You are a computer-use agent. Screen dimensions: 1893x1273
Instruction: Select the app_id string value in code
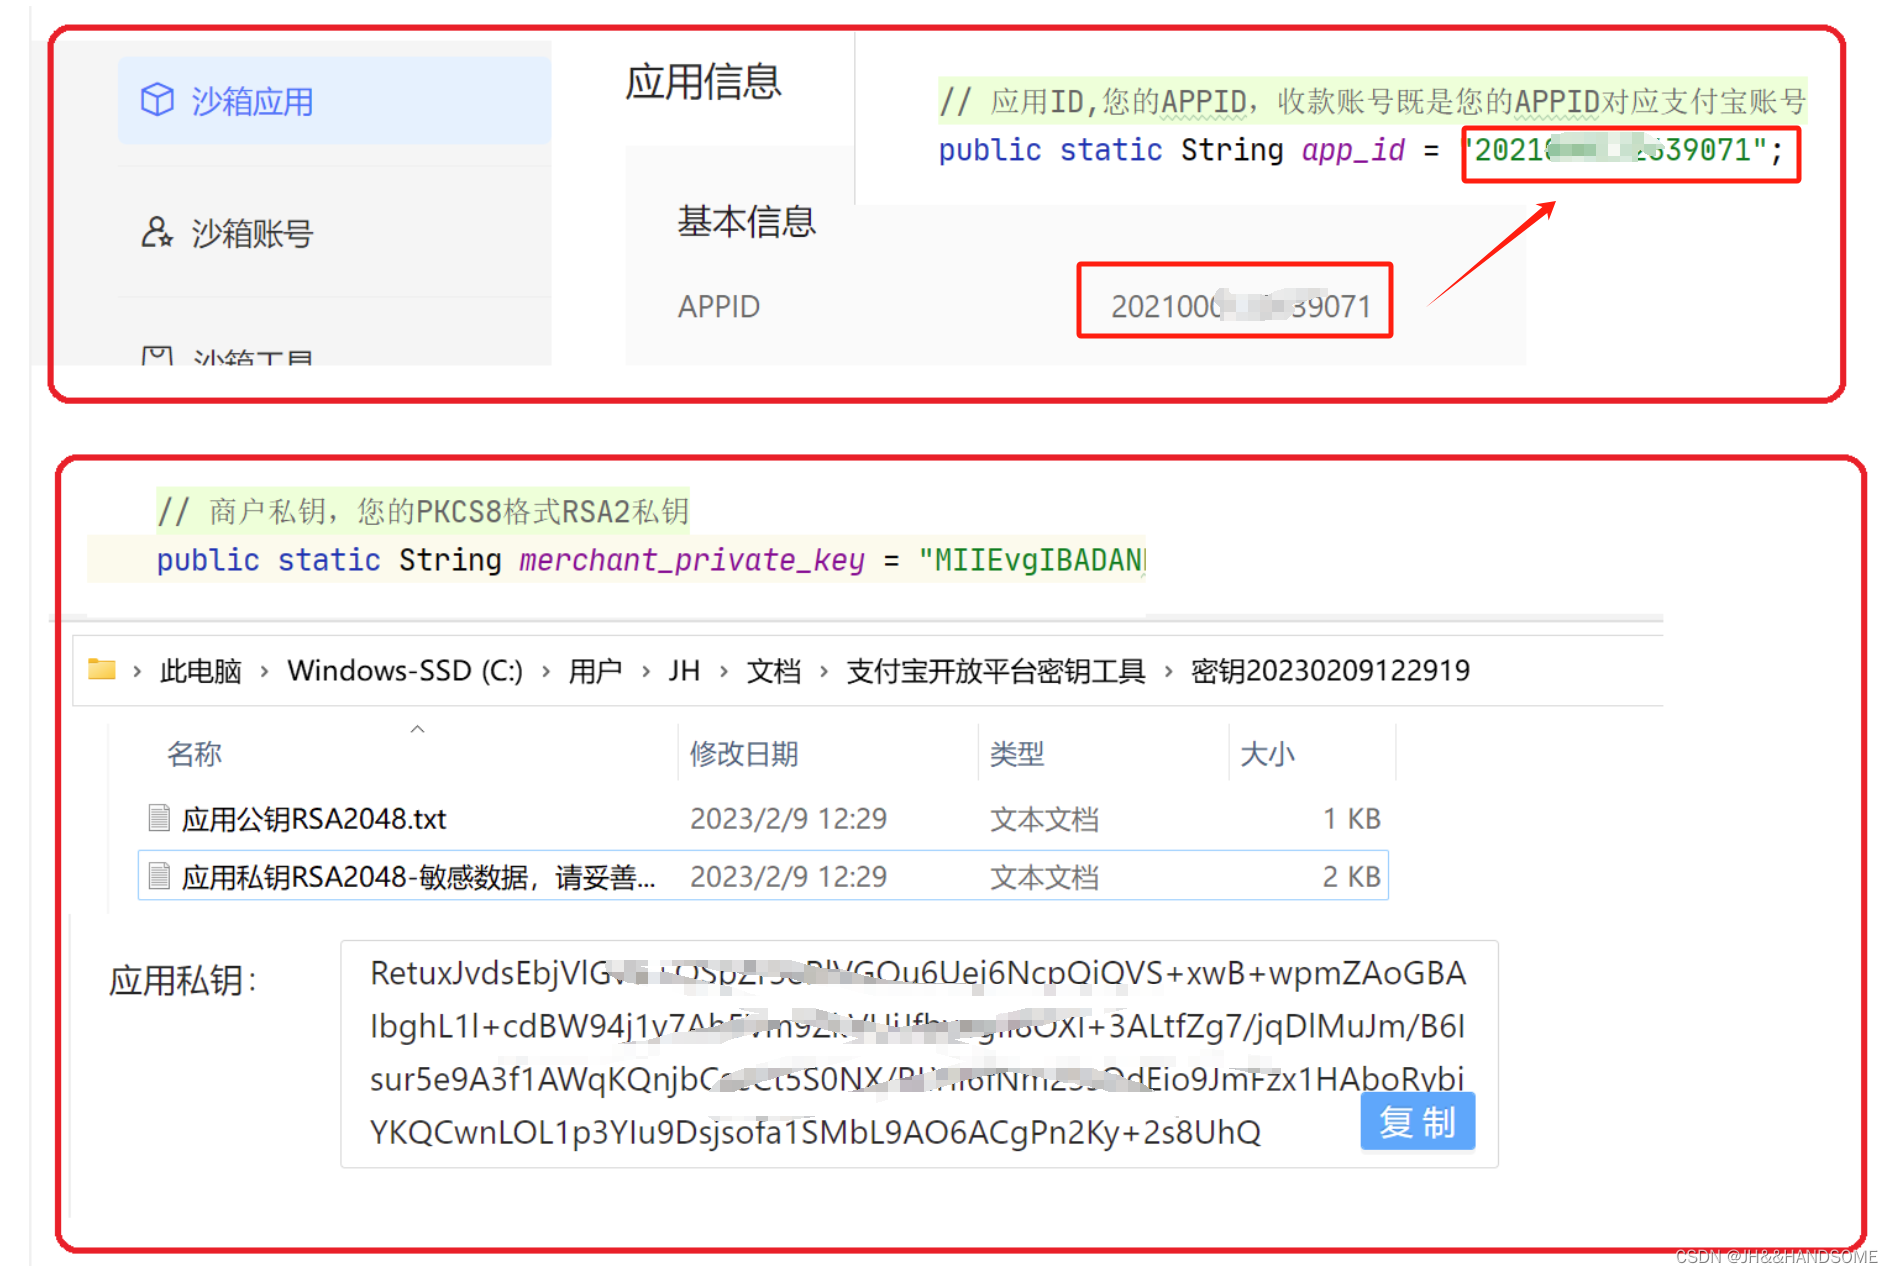coord(1614,150)
